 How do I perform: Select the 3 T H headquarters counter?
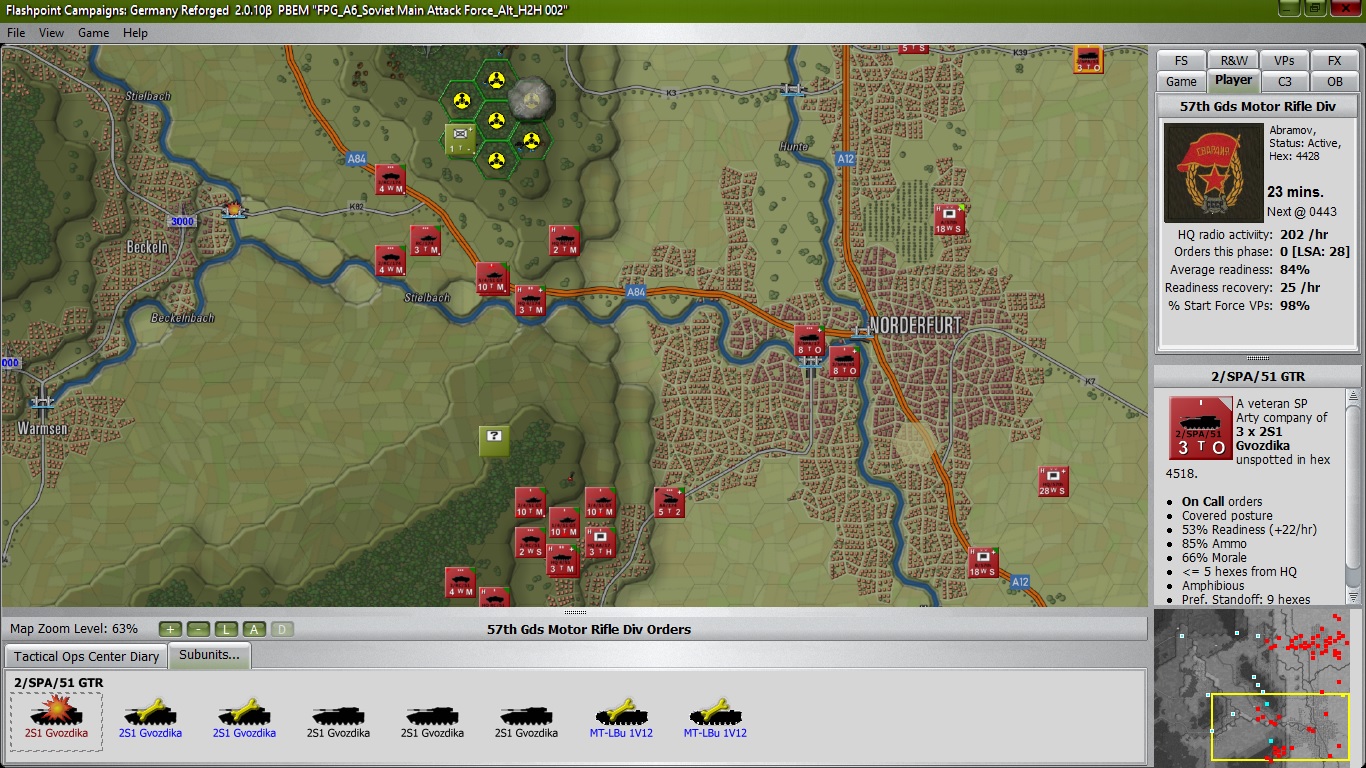599,542
